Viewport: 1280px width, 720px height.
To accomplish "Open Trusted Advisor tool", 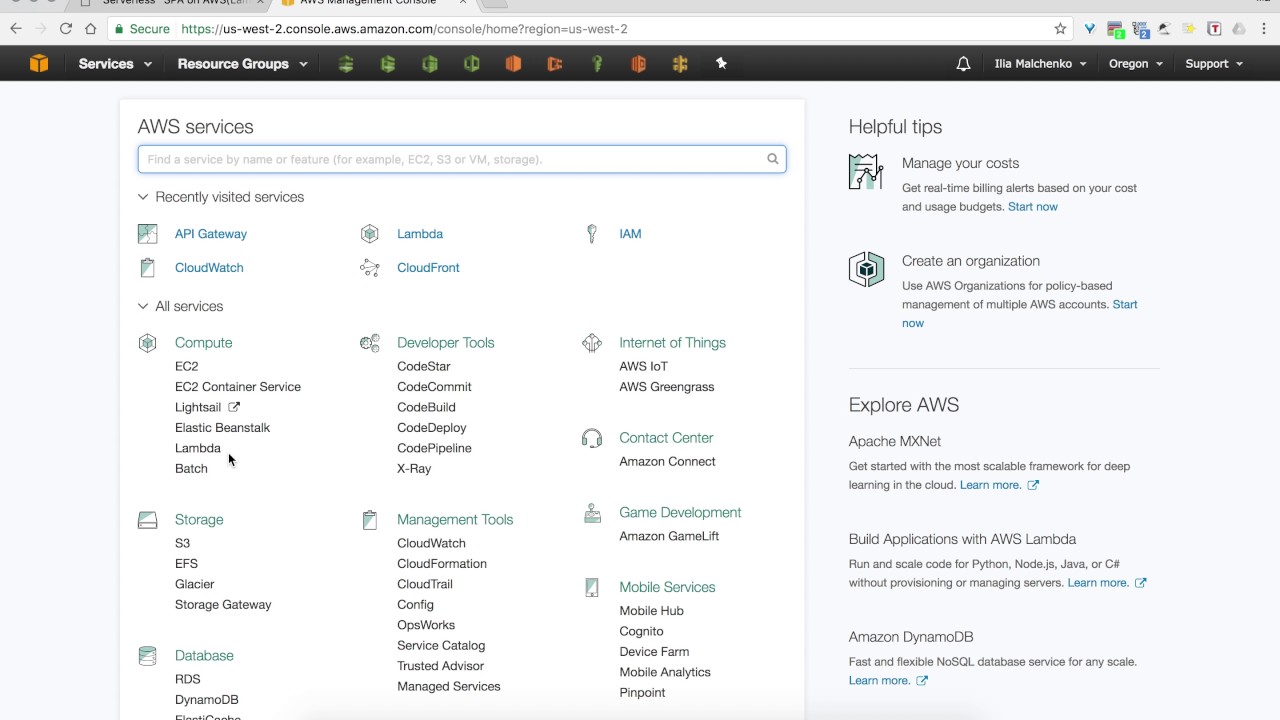I will (440, 666).
